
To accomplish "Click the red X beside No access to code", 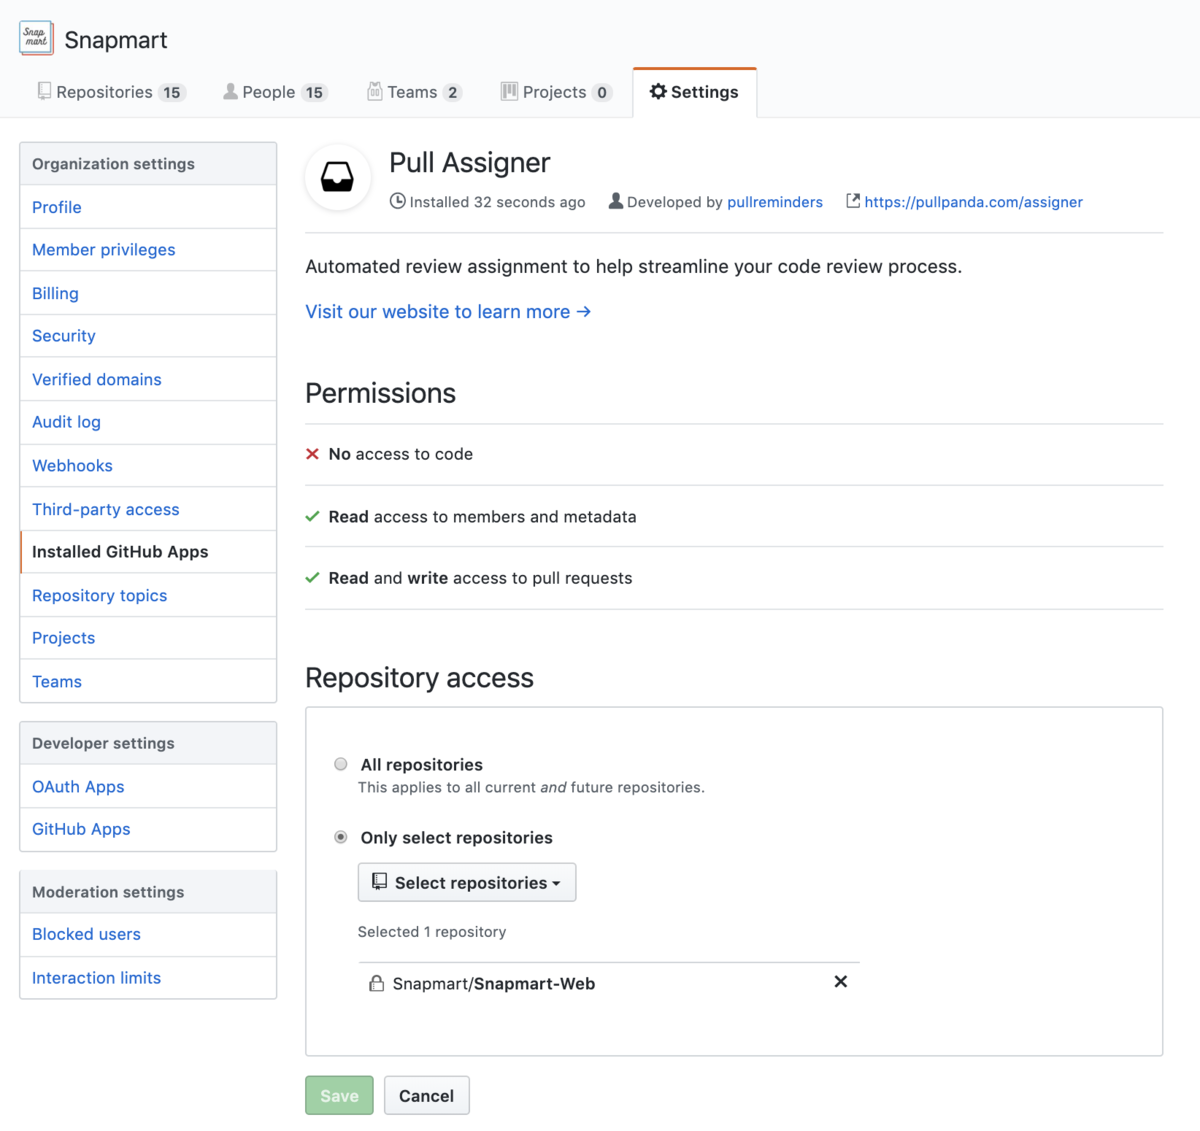I will click(x=312, y=454).
